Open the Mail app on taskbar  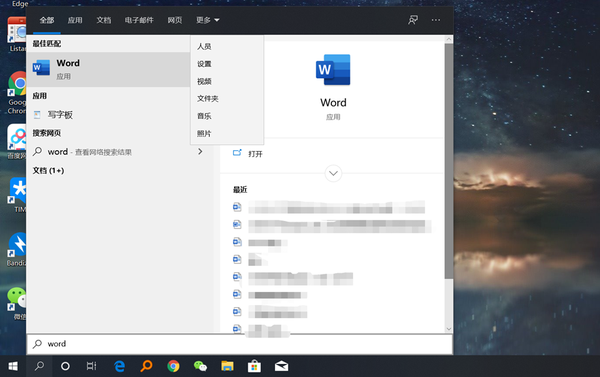pos(281,366)
